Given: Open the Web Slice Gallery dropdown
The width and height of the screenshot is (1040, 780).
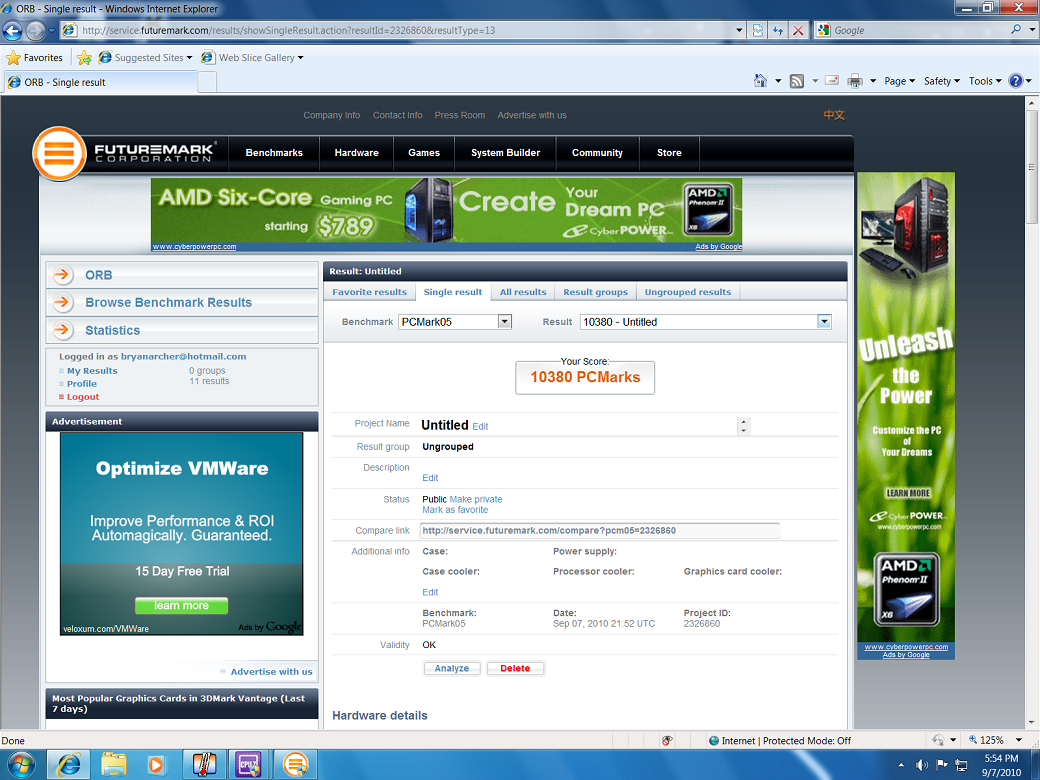Looking at the screenshot, I should 300,58.
